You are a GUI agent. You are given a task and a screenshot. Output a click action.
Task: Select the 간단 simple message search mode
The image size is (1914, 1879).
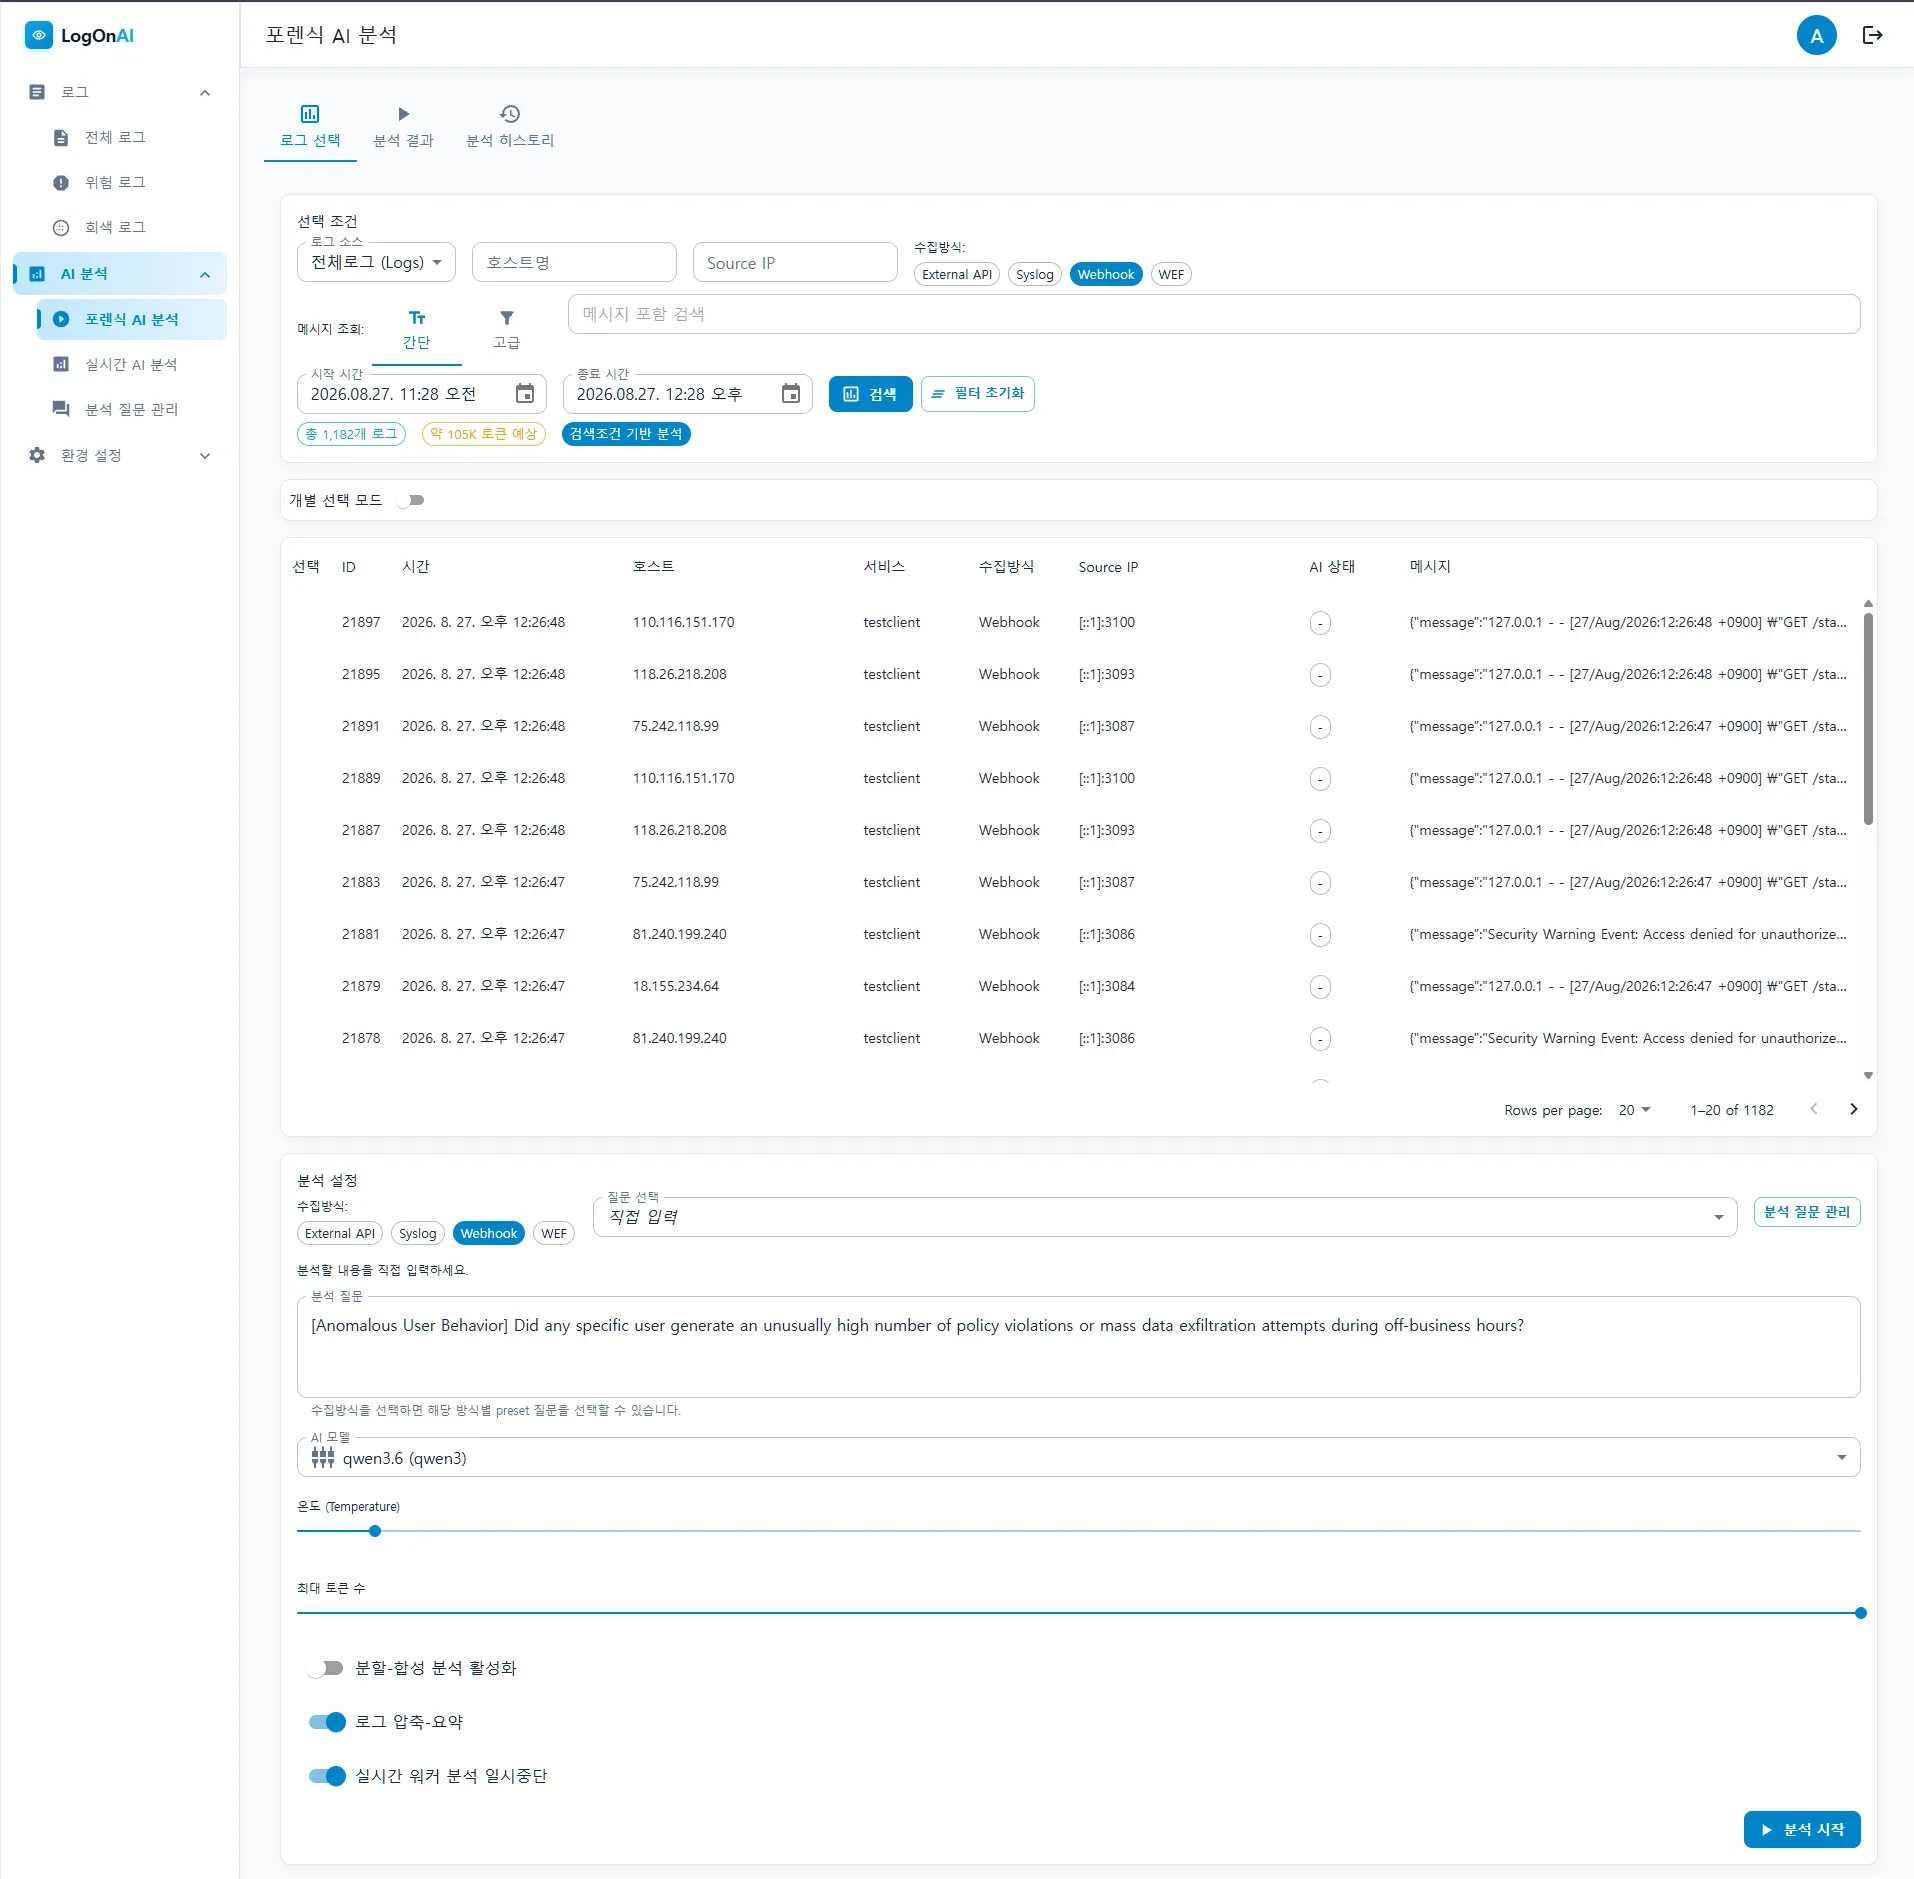click(x=417, y=329)
